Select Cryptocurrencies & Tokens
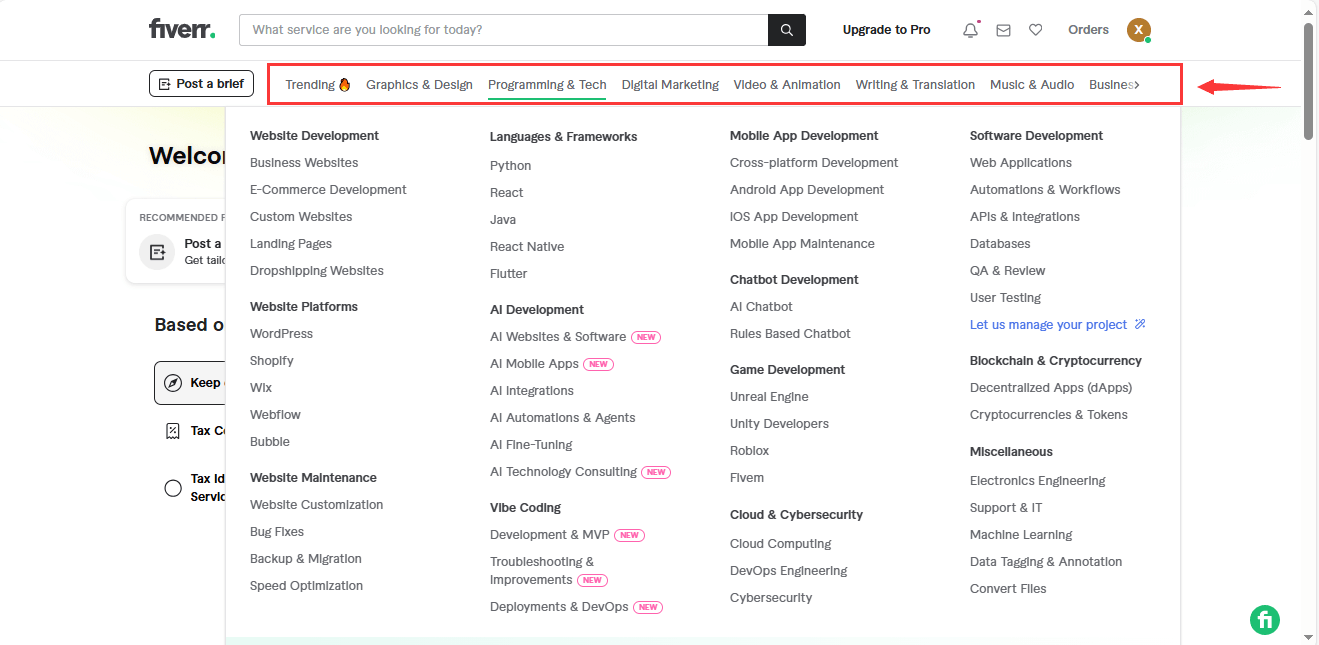Viewport: 1319px width, 645px height. [x=1049, y=415]
